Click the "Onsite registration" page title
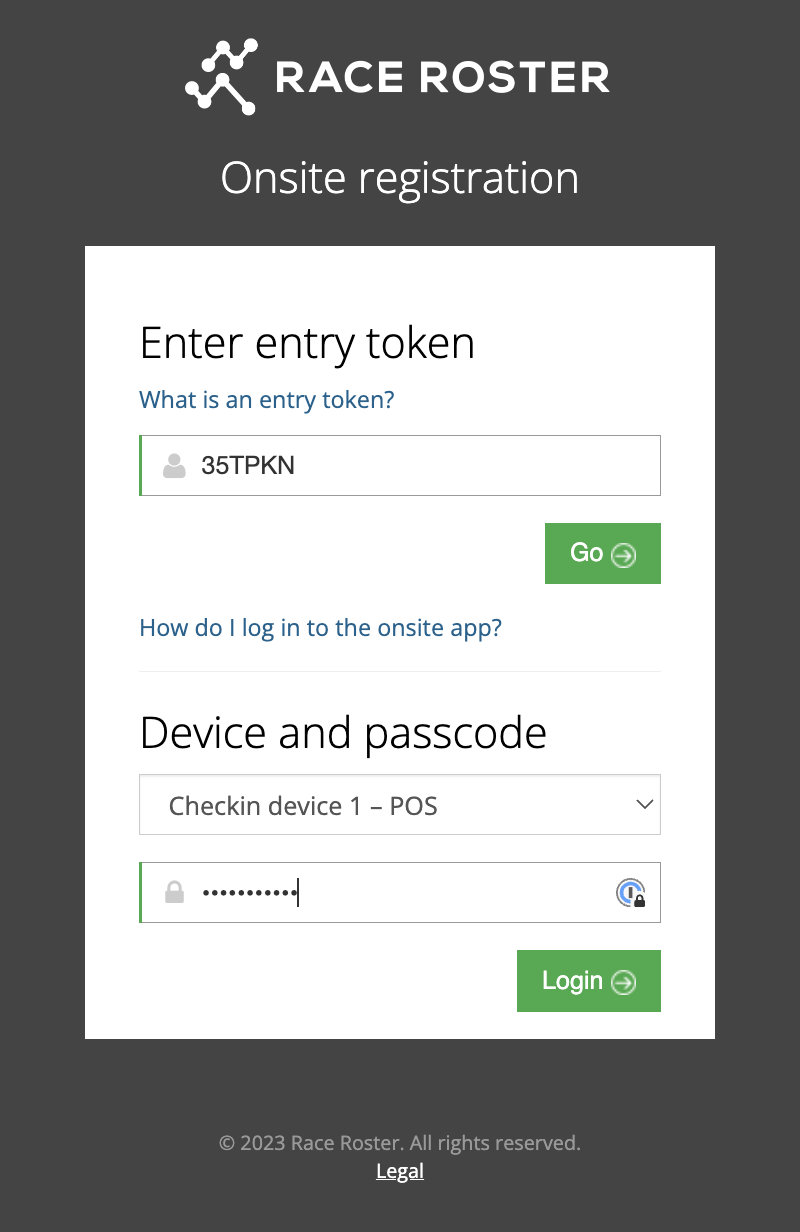Image resolution: width=800 pixels, height=1232 pixels. point(400,178)
